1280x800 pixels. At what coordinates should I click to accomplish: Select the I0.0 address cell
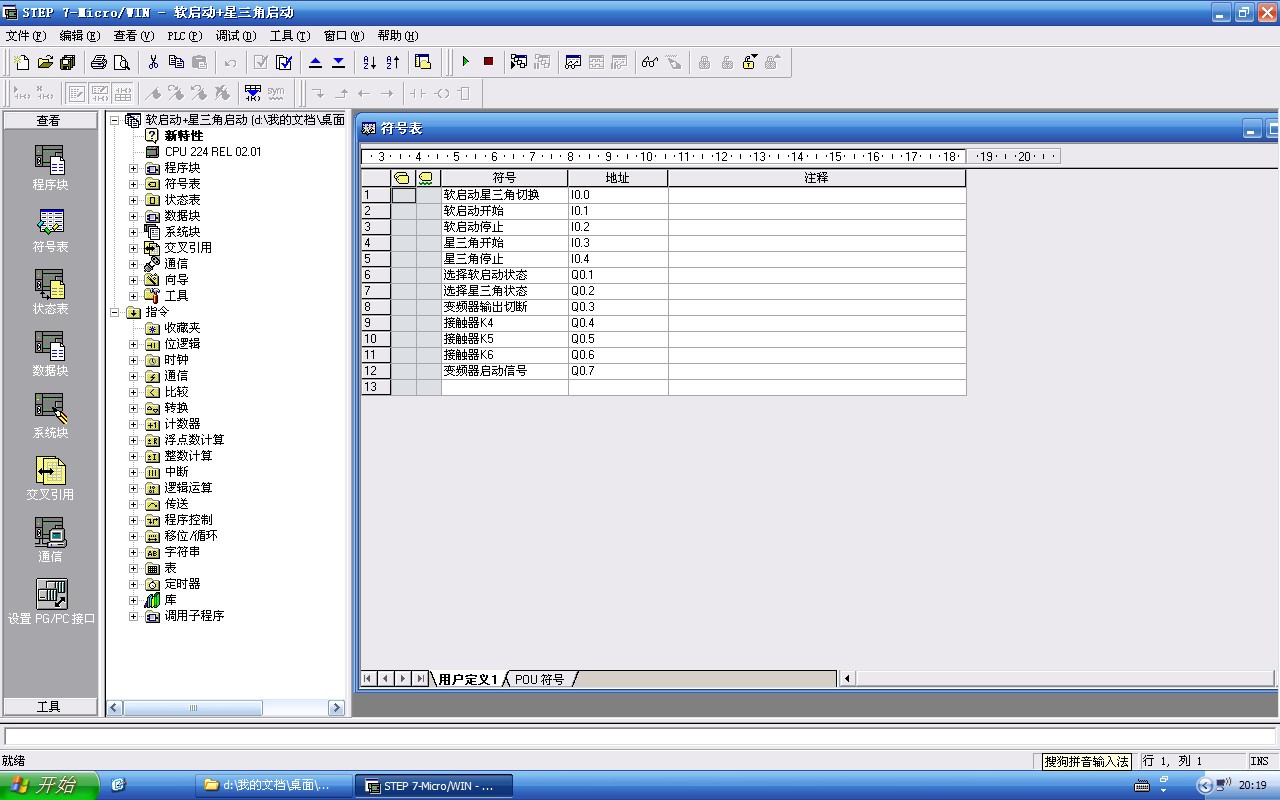[x=617, y=195]
